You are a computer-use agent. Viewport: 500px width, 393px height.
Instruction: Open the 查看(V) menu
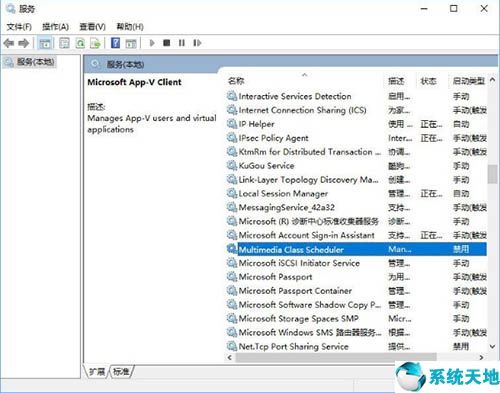(92, 27)
